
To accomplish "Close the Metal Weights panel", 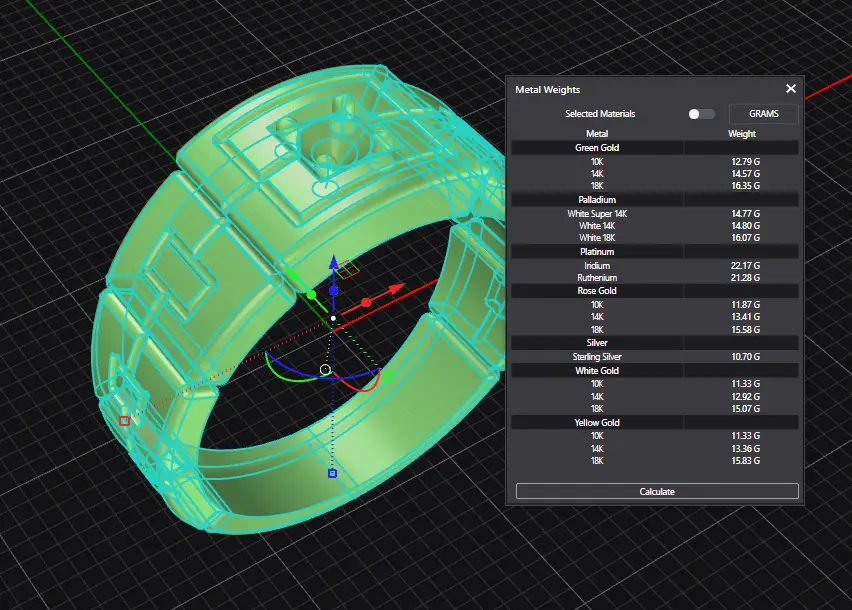I will (790, 89).
